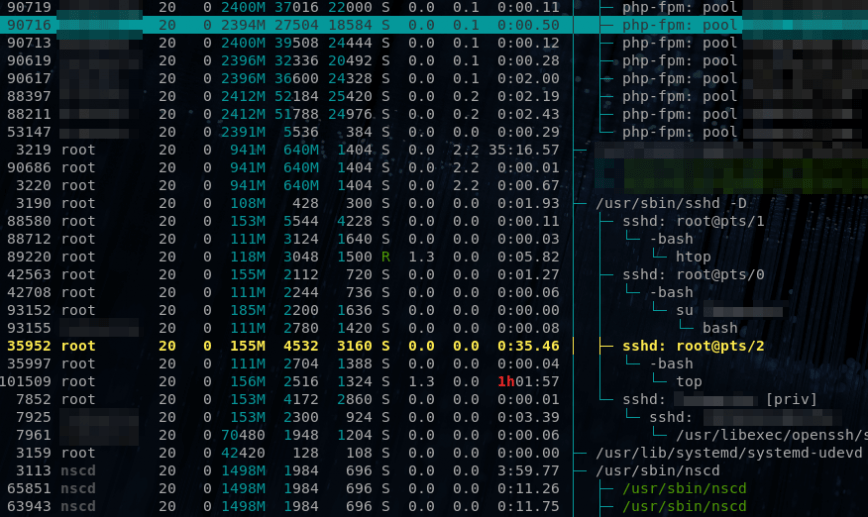Image resolution: width=868 pixels, height=517 pixels.
Task: Click the htop process in the tree
Action: tap(693, 257)
